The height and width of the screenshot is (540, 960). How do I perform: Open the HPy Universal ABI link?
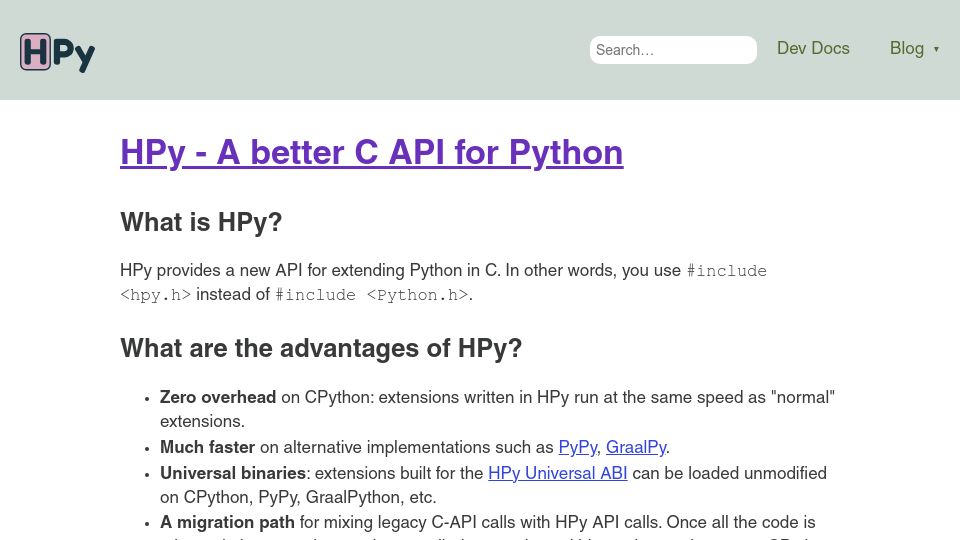click(558, 473)
